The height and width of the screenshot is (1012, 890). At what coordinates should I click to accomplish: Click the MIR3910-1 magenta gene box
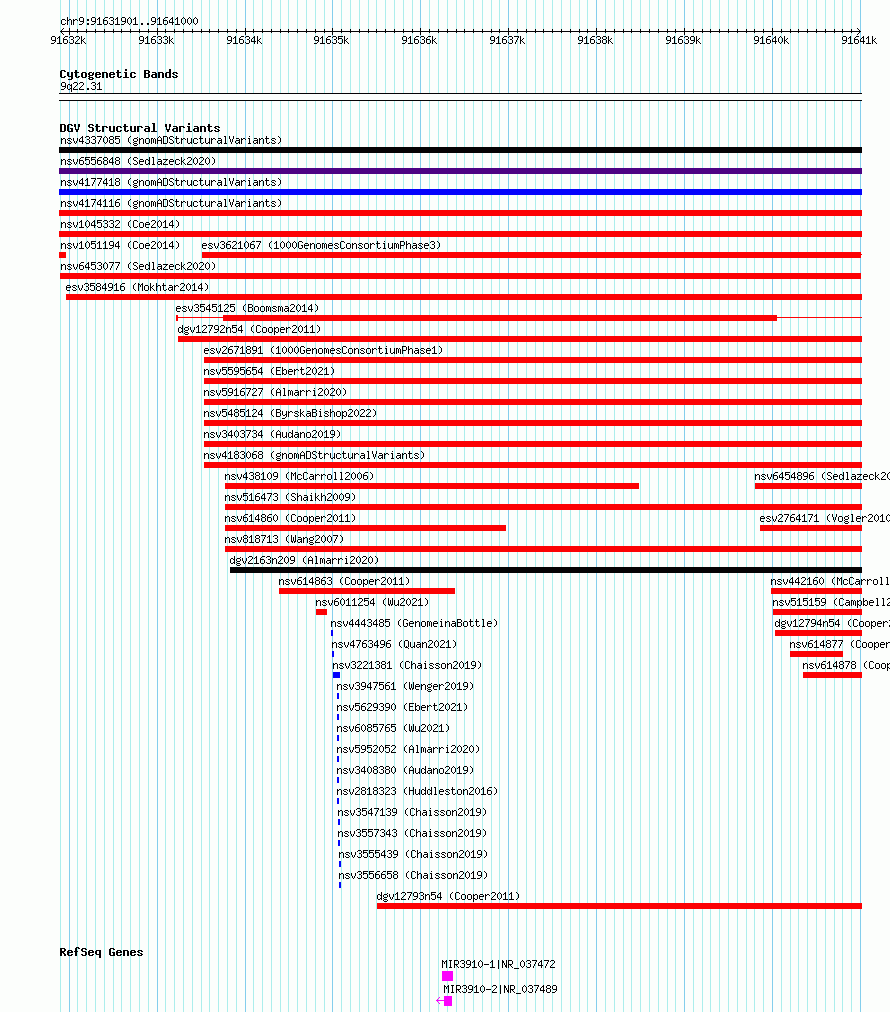447,976
